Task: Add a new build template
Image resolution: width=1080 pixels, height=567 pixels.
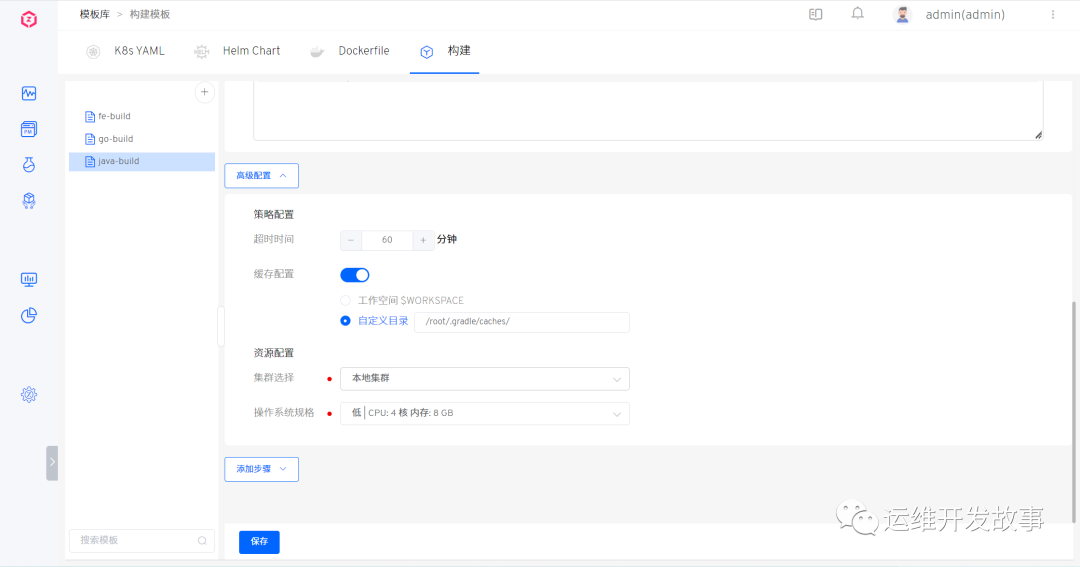Action: pyautogui.click(x=205, y=92)
